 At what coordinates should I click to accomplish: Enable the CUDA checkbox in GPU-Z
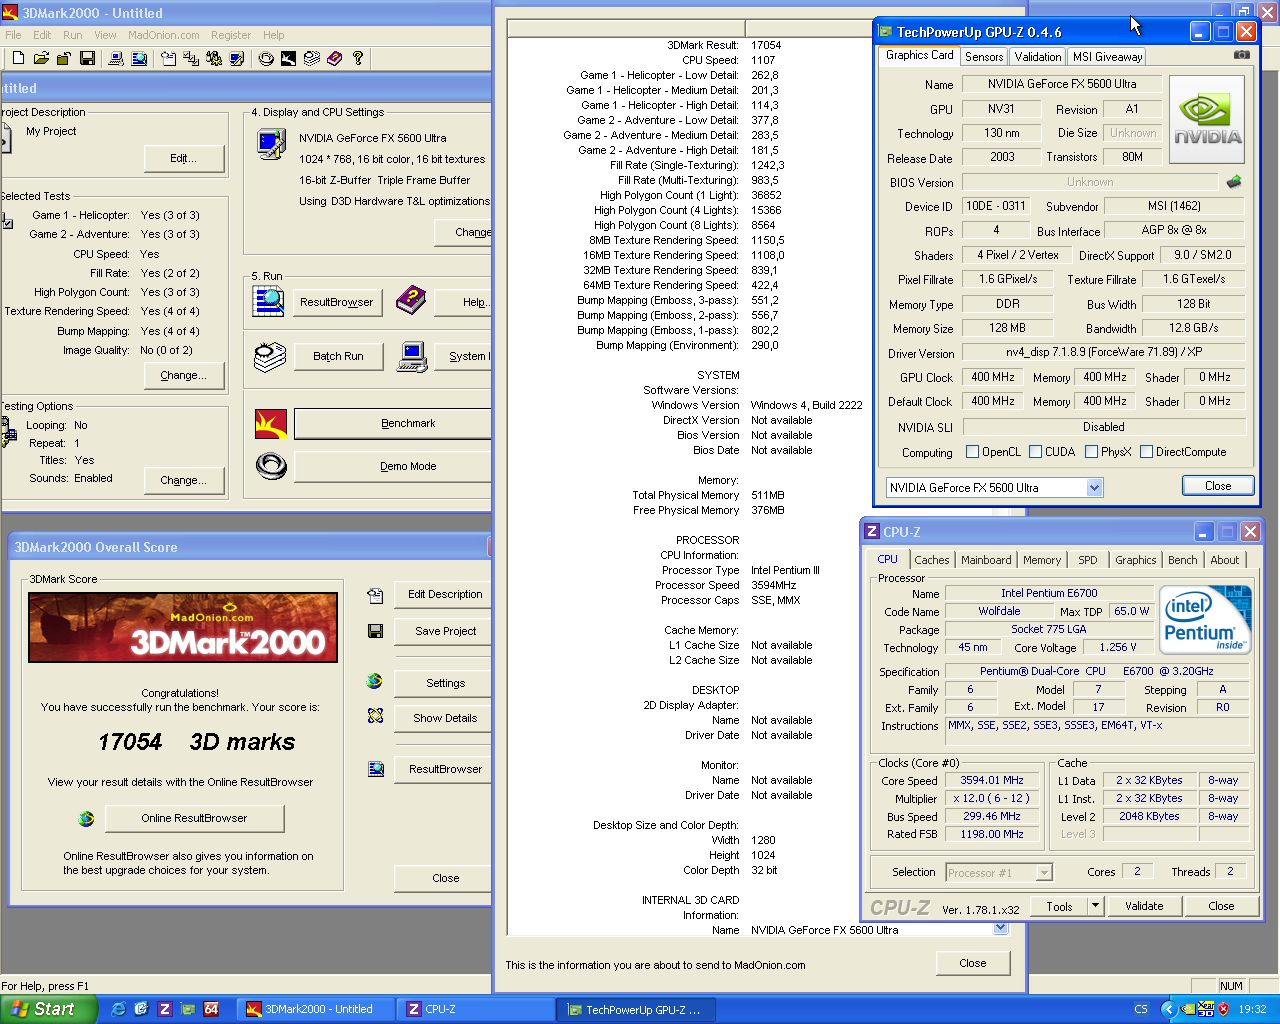coord(1035,452)
